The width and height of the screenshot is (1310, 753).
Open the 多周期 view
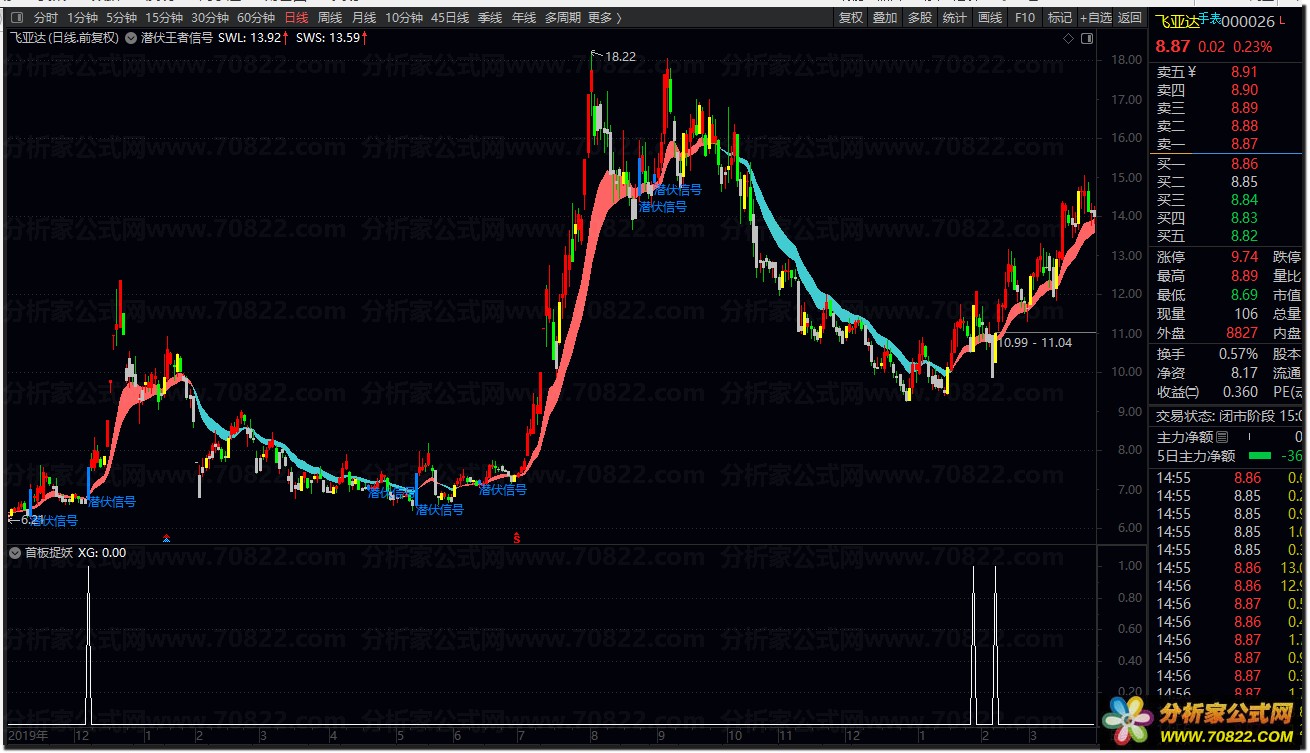pyautogui.click(x=563, y=17)
